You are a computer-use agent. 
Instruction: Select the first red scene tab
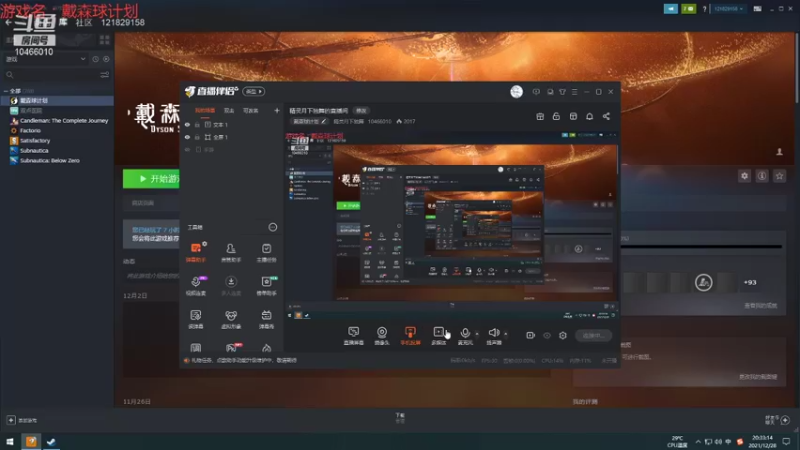pyautogui.click(x=205, y=110)
